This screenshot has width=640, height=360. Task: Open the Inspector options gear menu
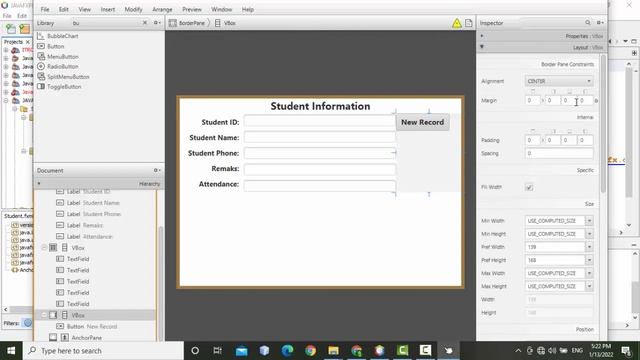pos(600,22)
